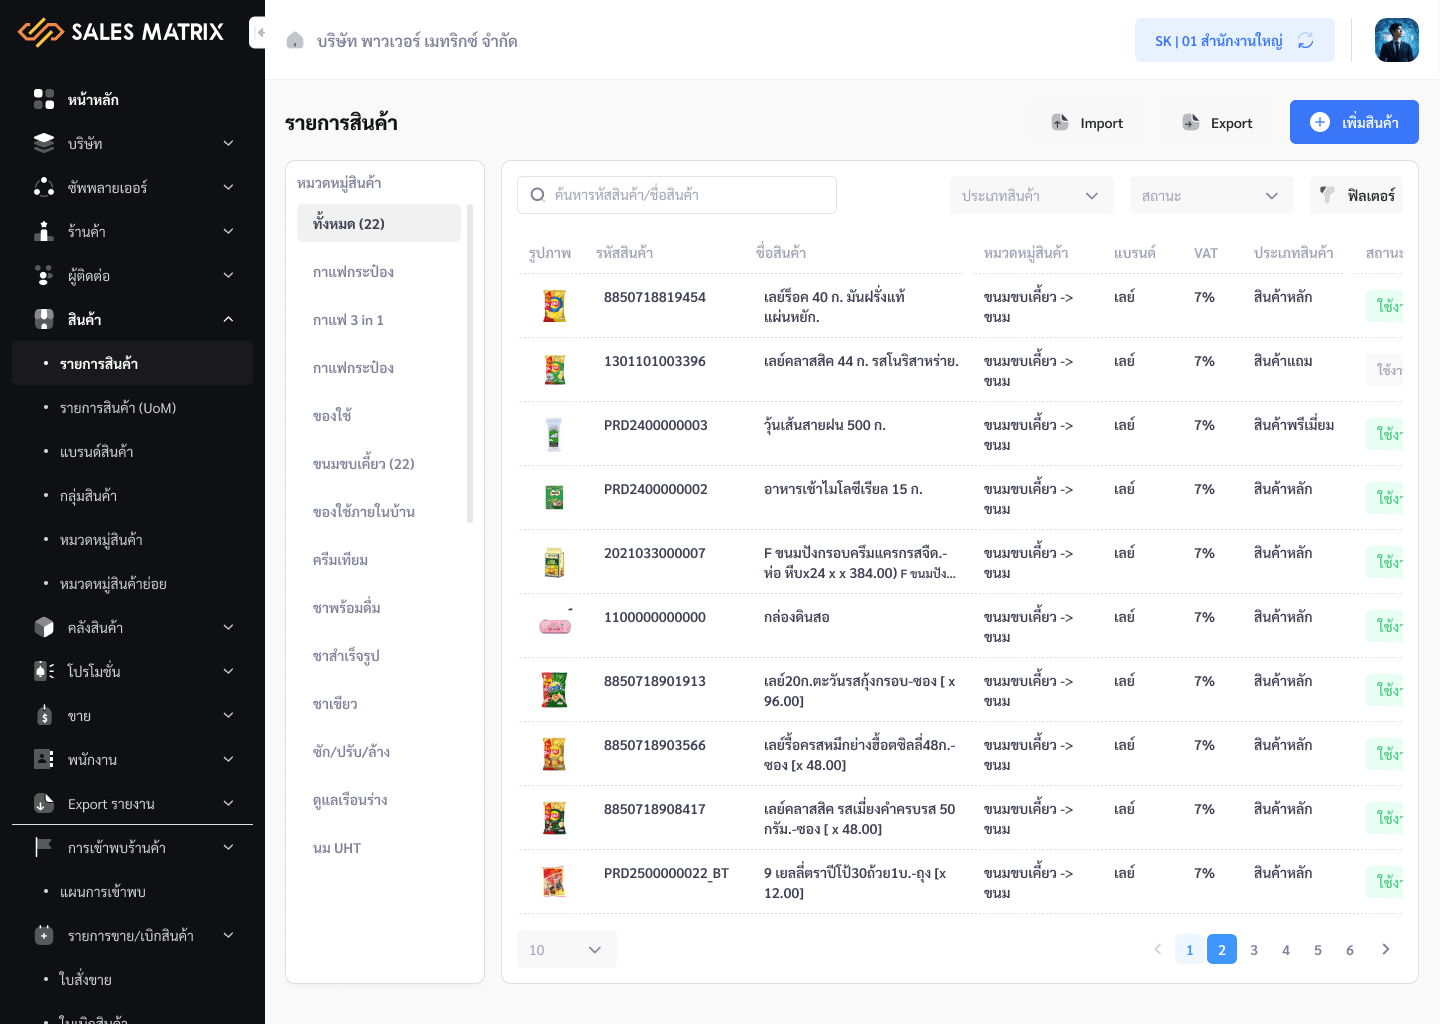Open the สถานะ status dropdown

pyautogui.click(x=1210, y=196)
